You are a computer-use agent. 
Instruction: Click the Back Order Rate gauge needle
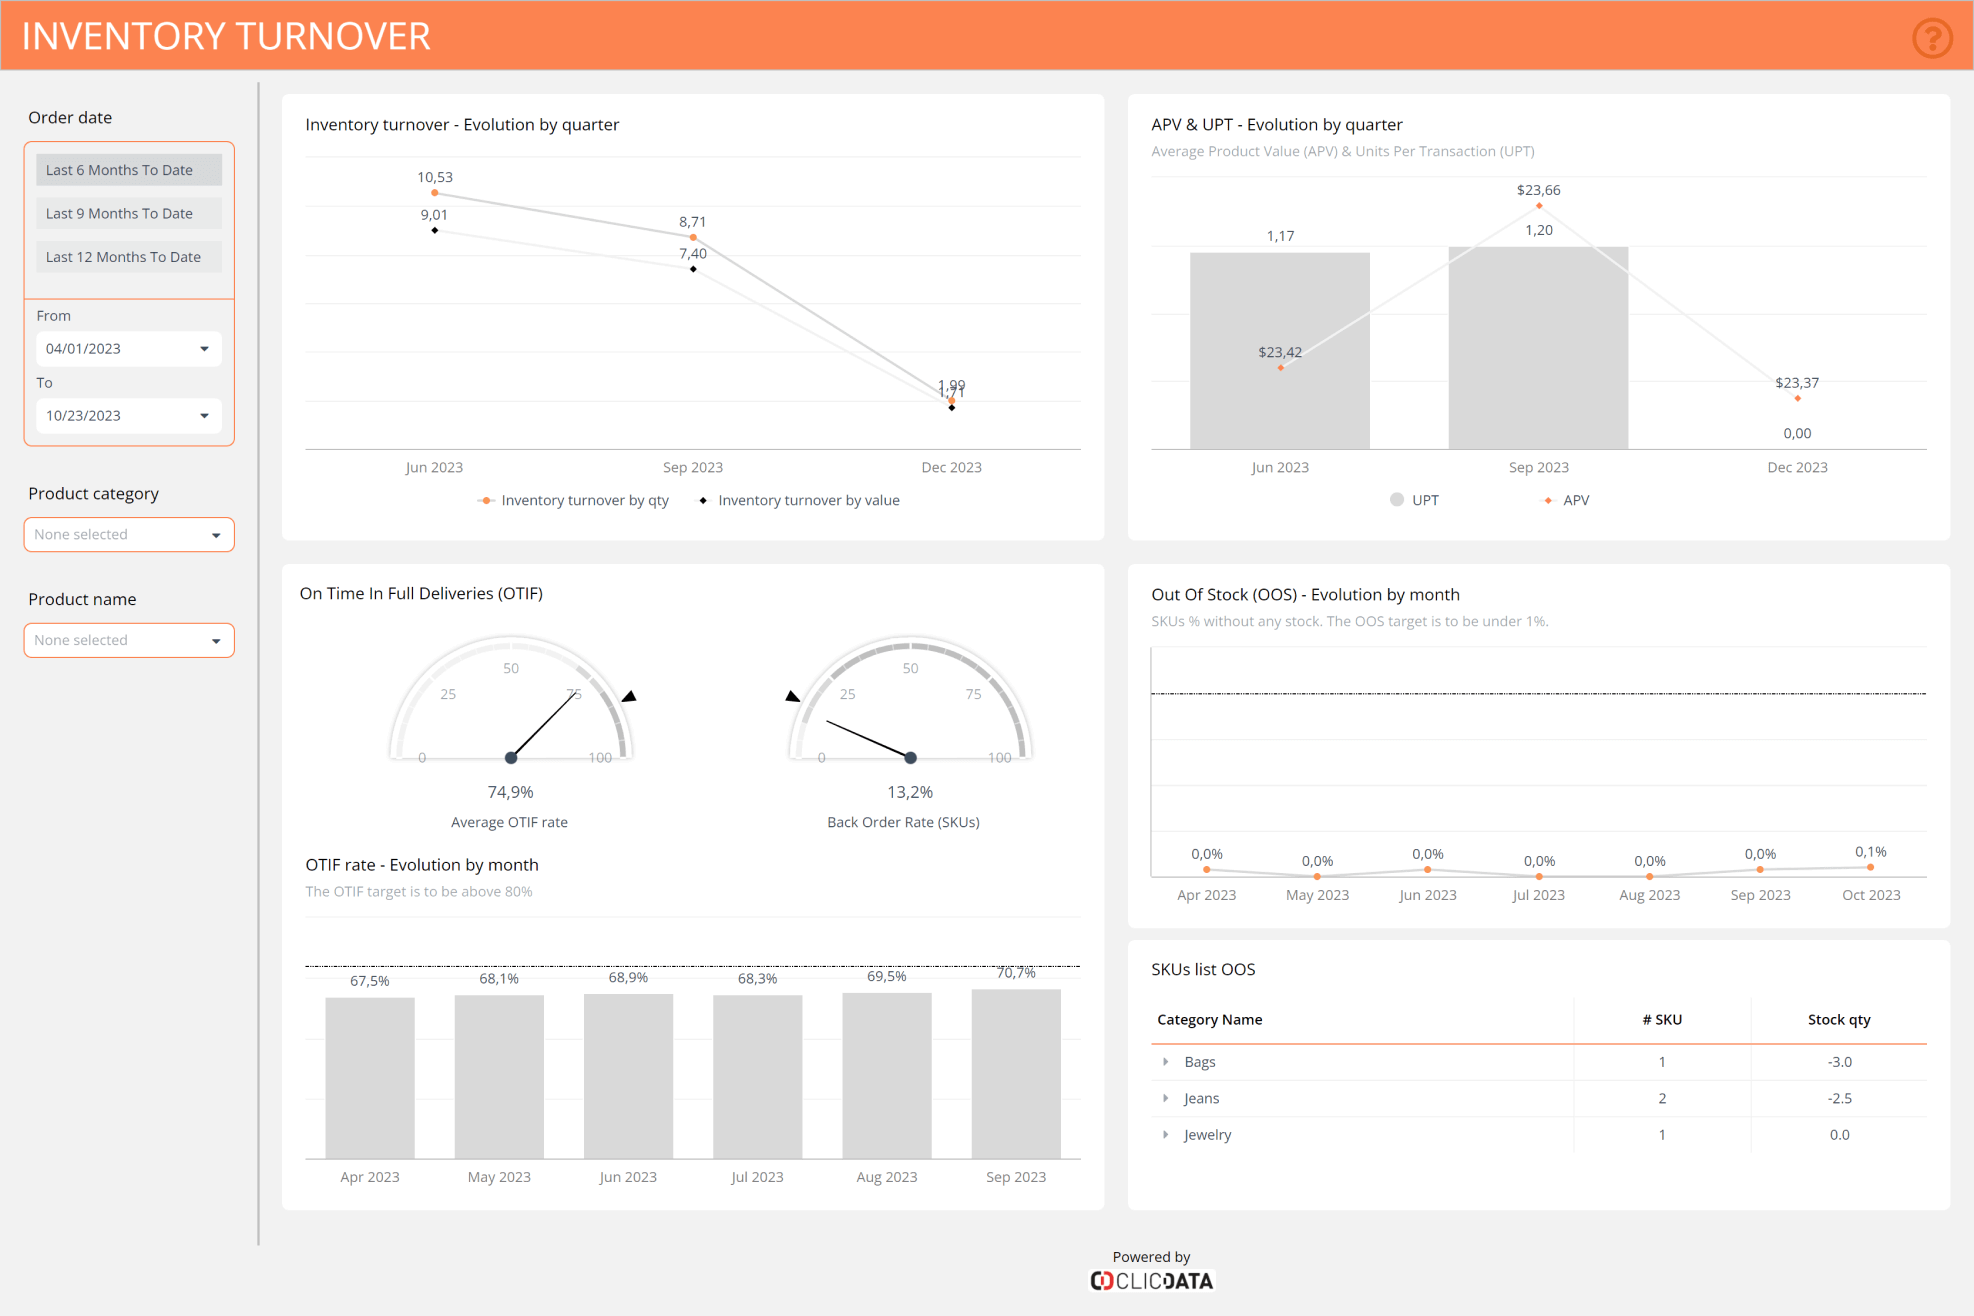[x=867, y=739]
